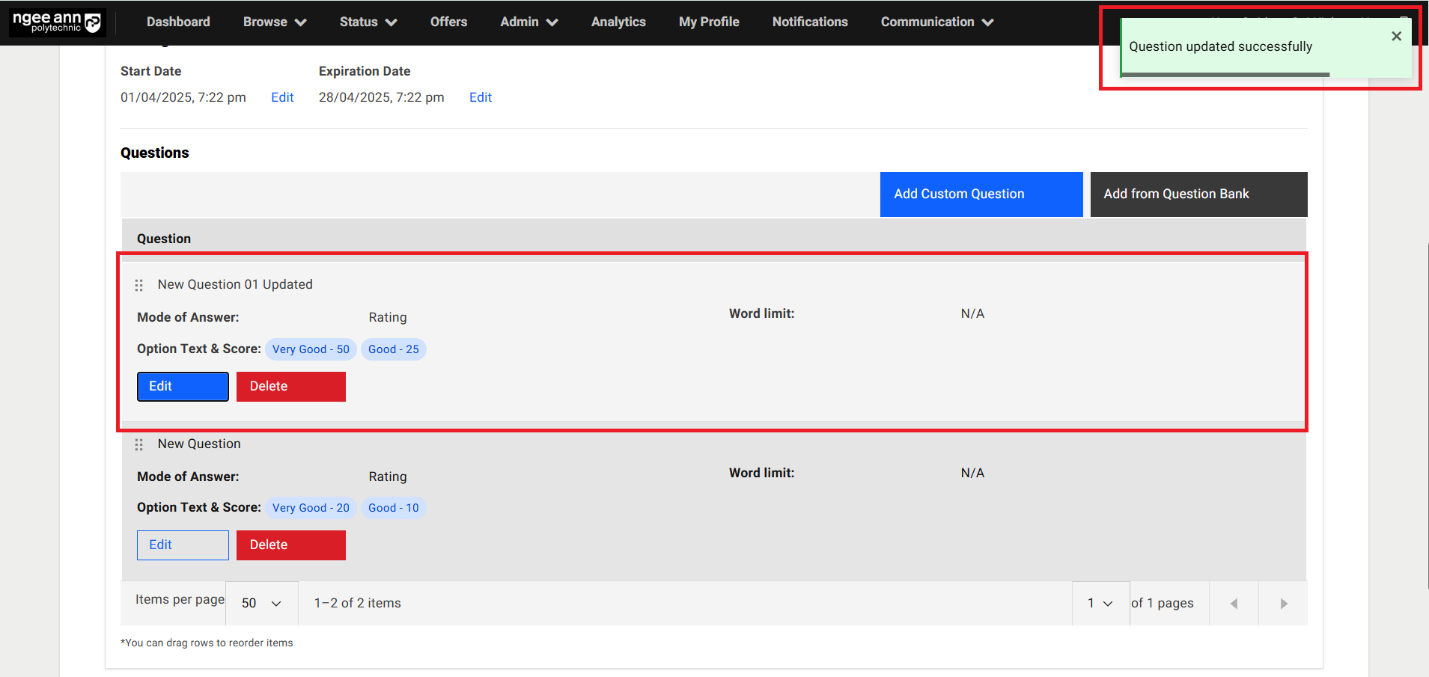The width and height of the screenshot is (1429, 677).
Task: Edit the Start Date value
Action: click(x=282, y=97)
